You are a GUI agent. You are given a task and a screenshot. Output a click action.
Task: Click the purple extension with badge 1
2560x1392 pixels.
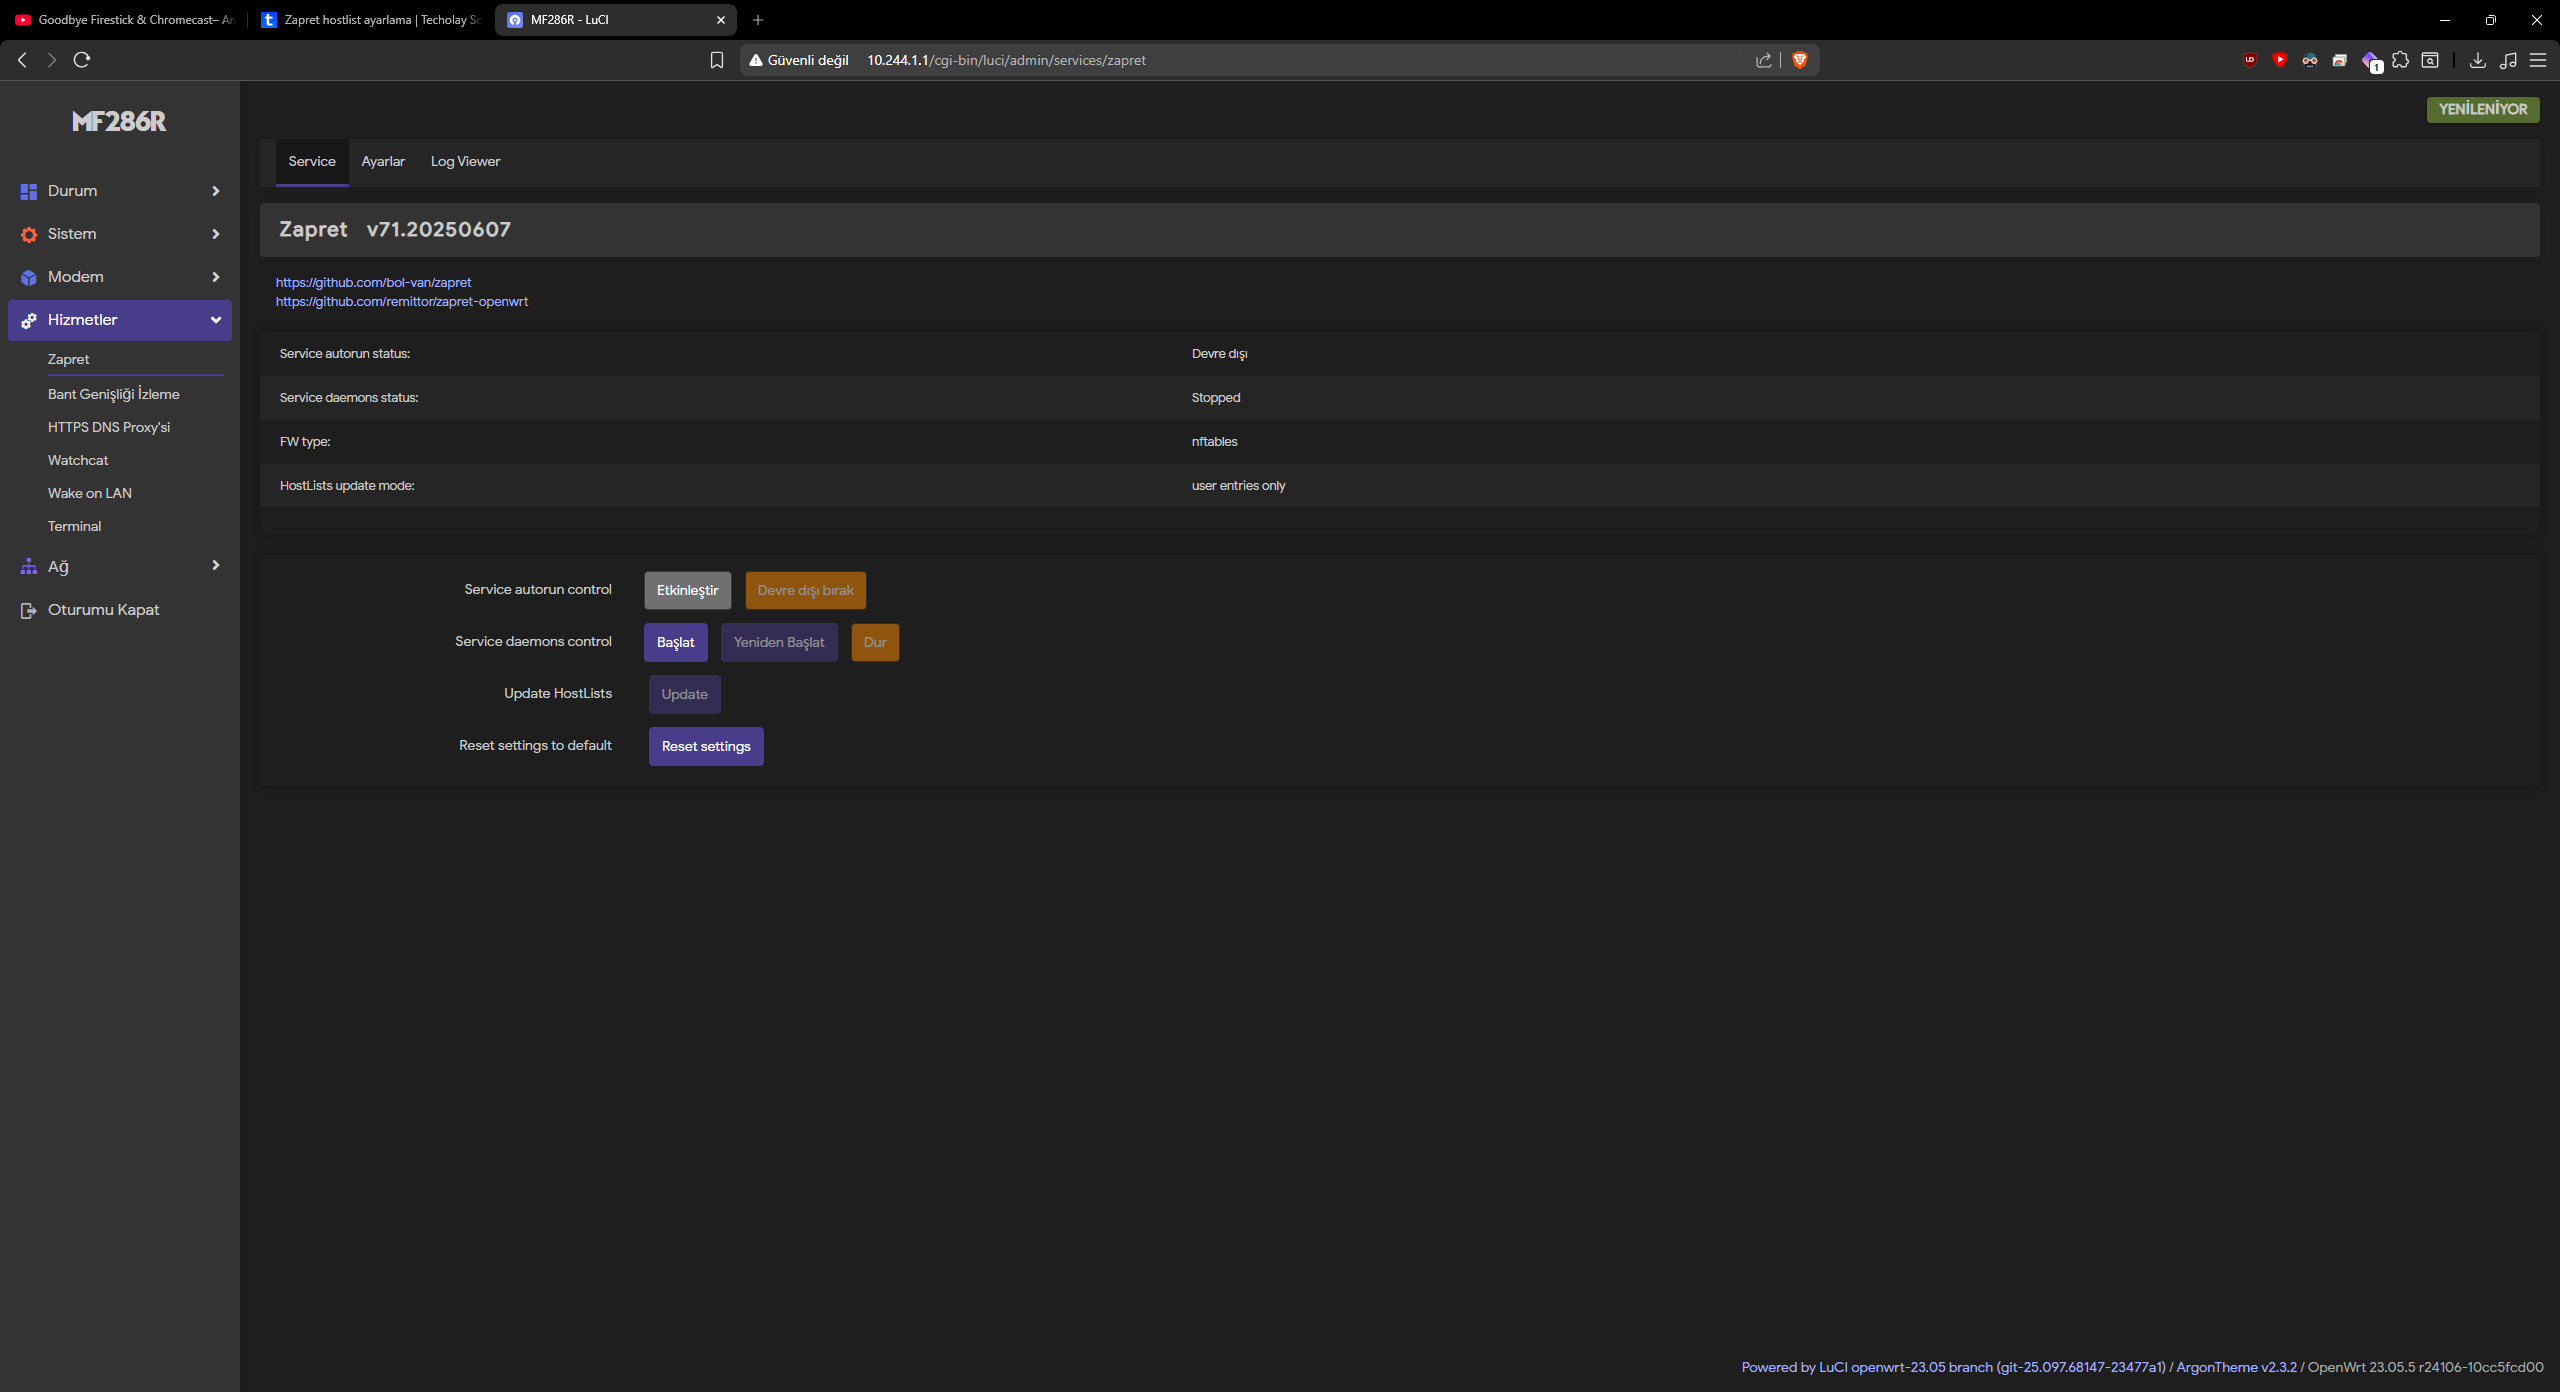(x=2371, y=61)
